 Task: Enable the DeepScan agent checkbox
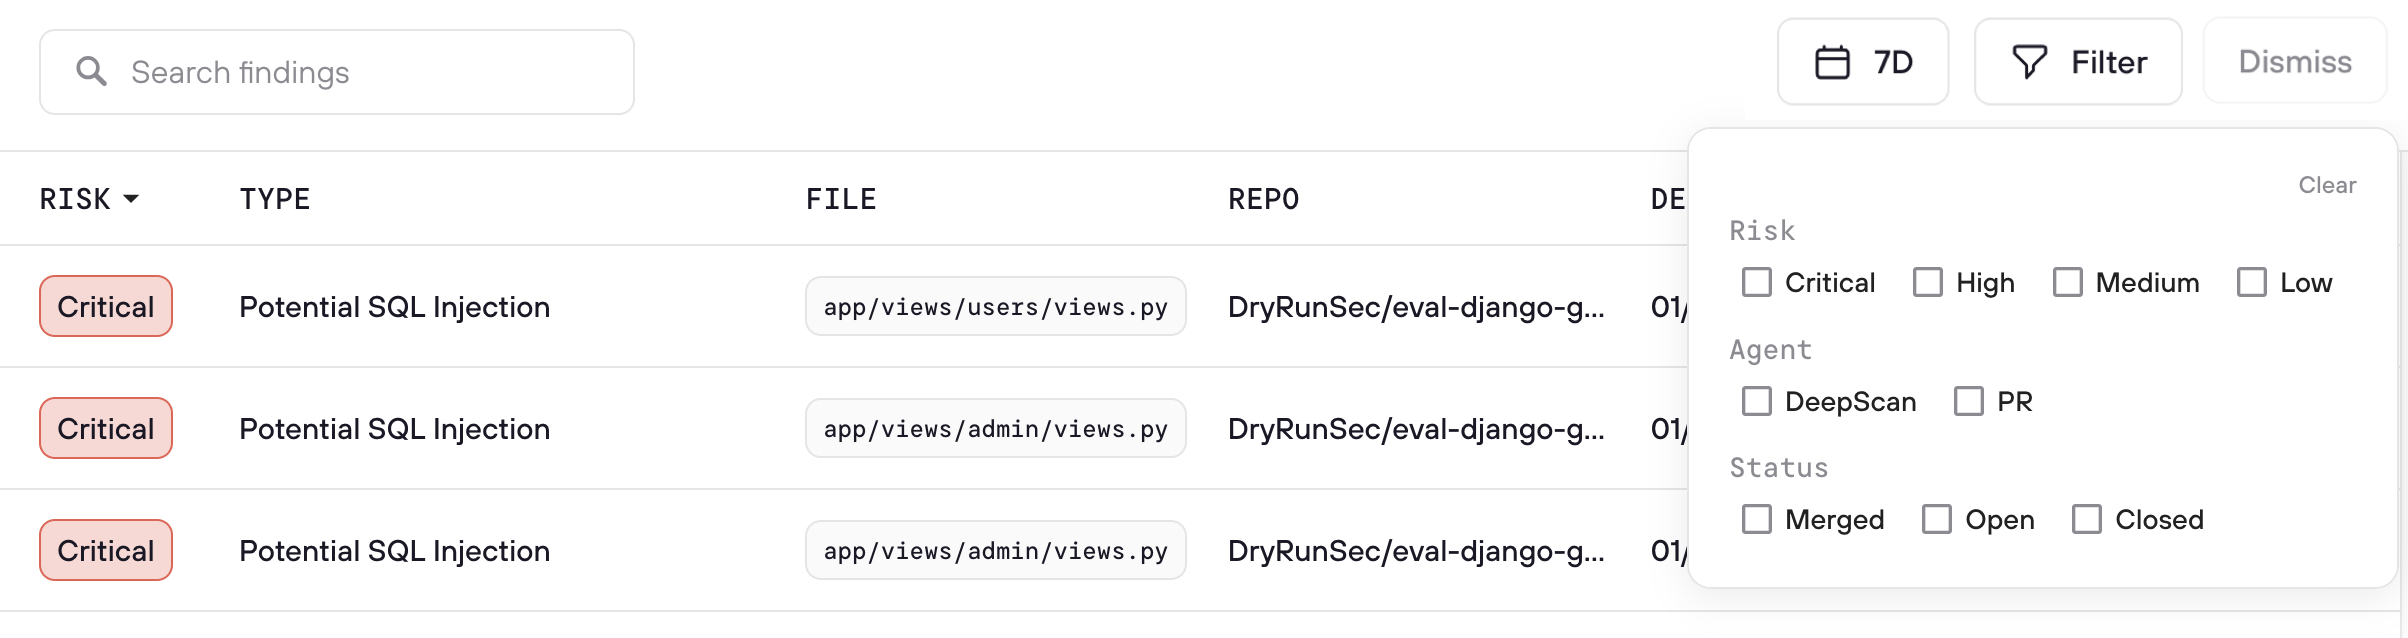coord(1756,401)
